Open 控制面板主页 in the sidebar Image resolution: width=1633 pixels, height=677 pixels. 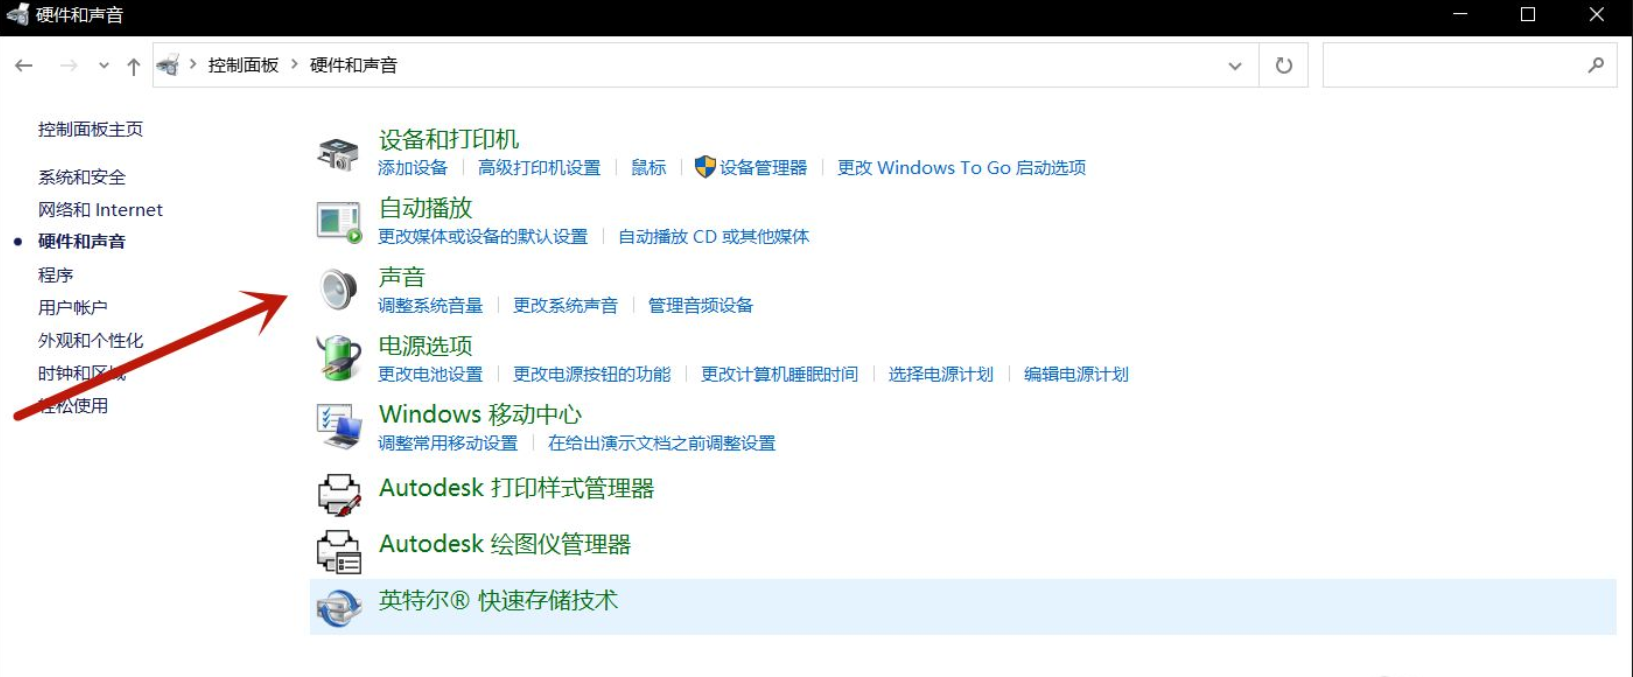tap(90, 129)
